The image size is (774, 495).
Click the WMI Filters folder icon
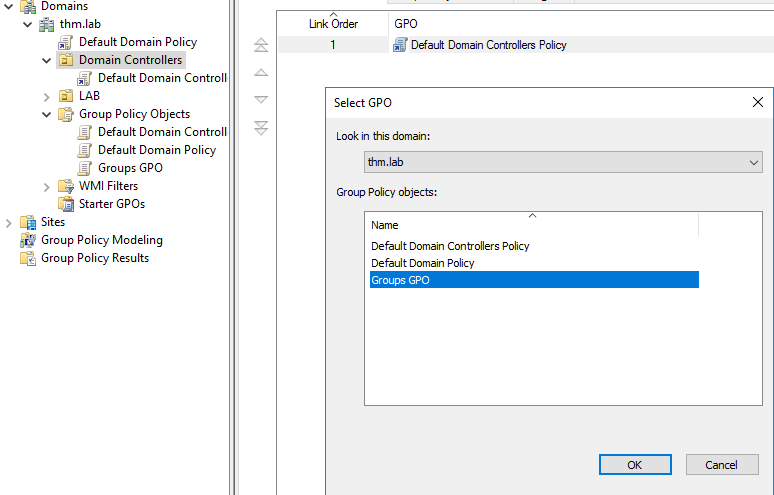(66, 186)
